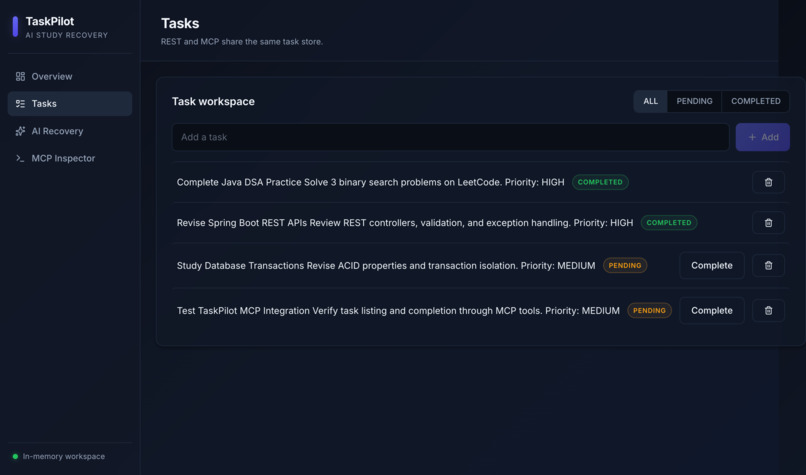Click the Task workspace heading
Viewport: 806px width, 475px height.
[213, 101]
